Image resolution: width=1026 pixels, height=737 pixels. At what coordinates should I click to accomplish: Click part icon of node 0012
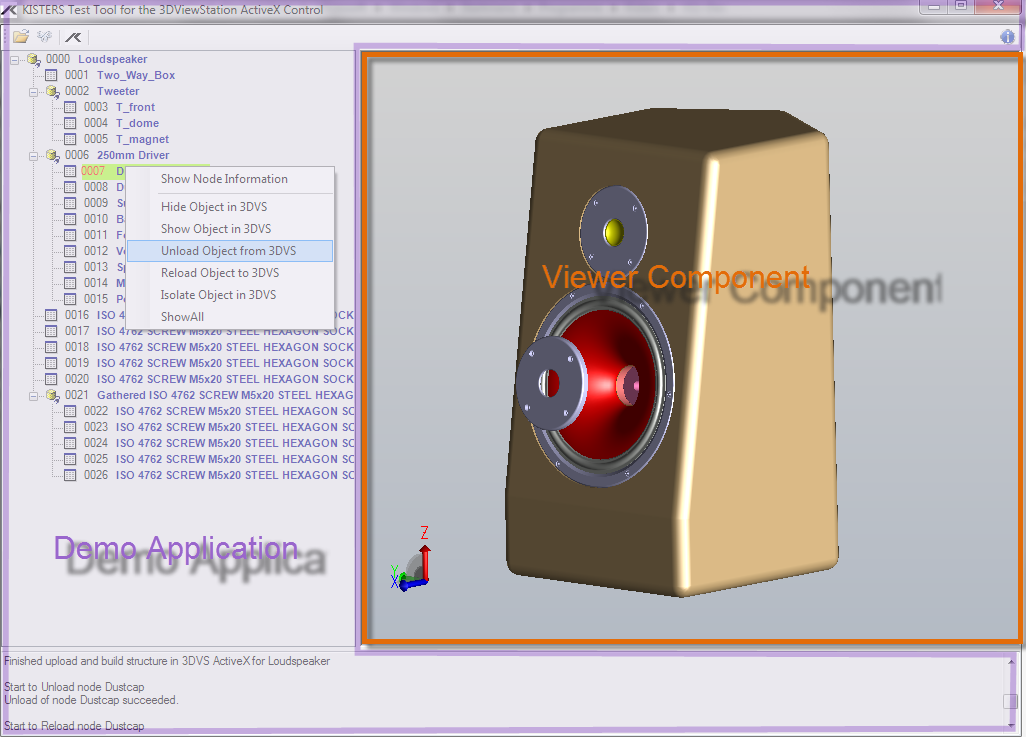tap(70, 251)
